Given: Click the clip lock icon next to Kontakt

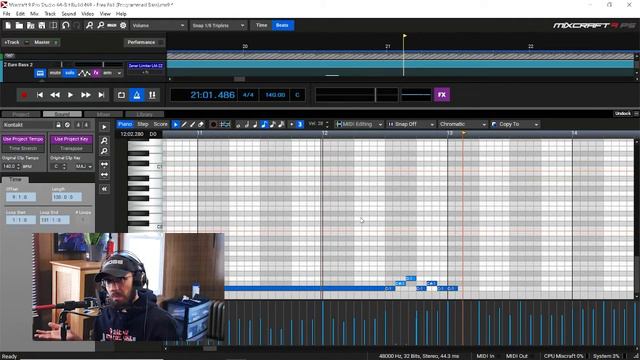Looking at the screenshot, I should point(58,125).
